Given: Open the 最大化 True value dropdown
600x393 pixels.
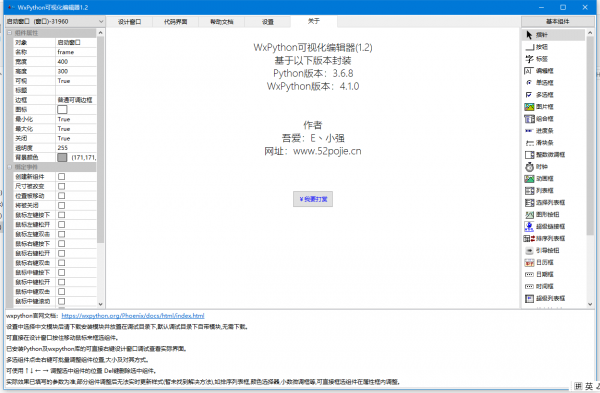Looking at the screenshot, I should [76, 129].
